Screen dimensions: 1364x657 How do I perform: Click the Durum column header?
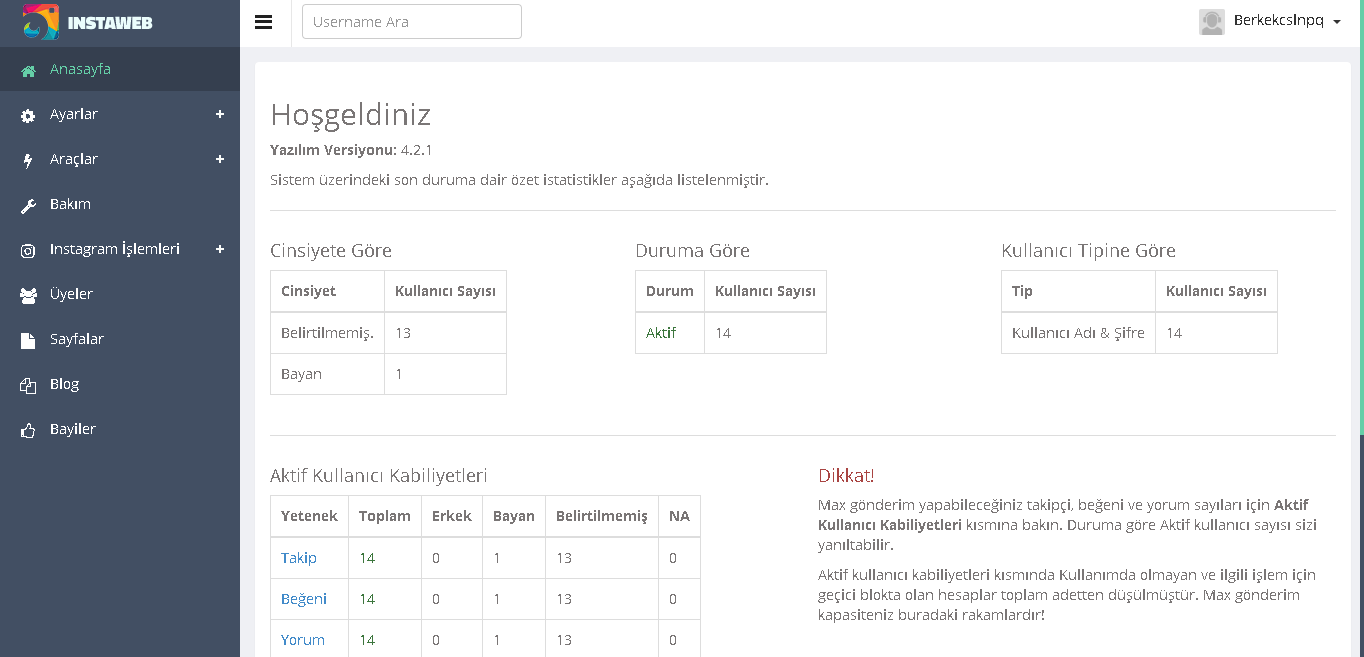click(x=670, y=291)
